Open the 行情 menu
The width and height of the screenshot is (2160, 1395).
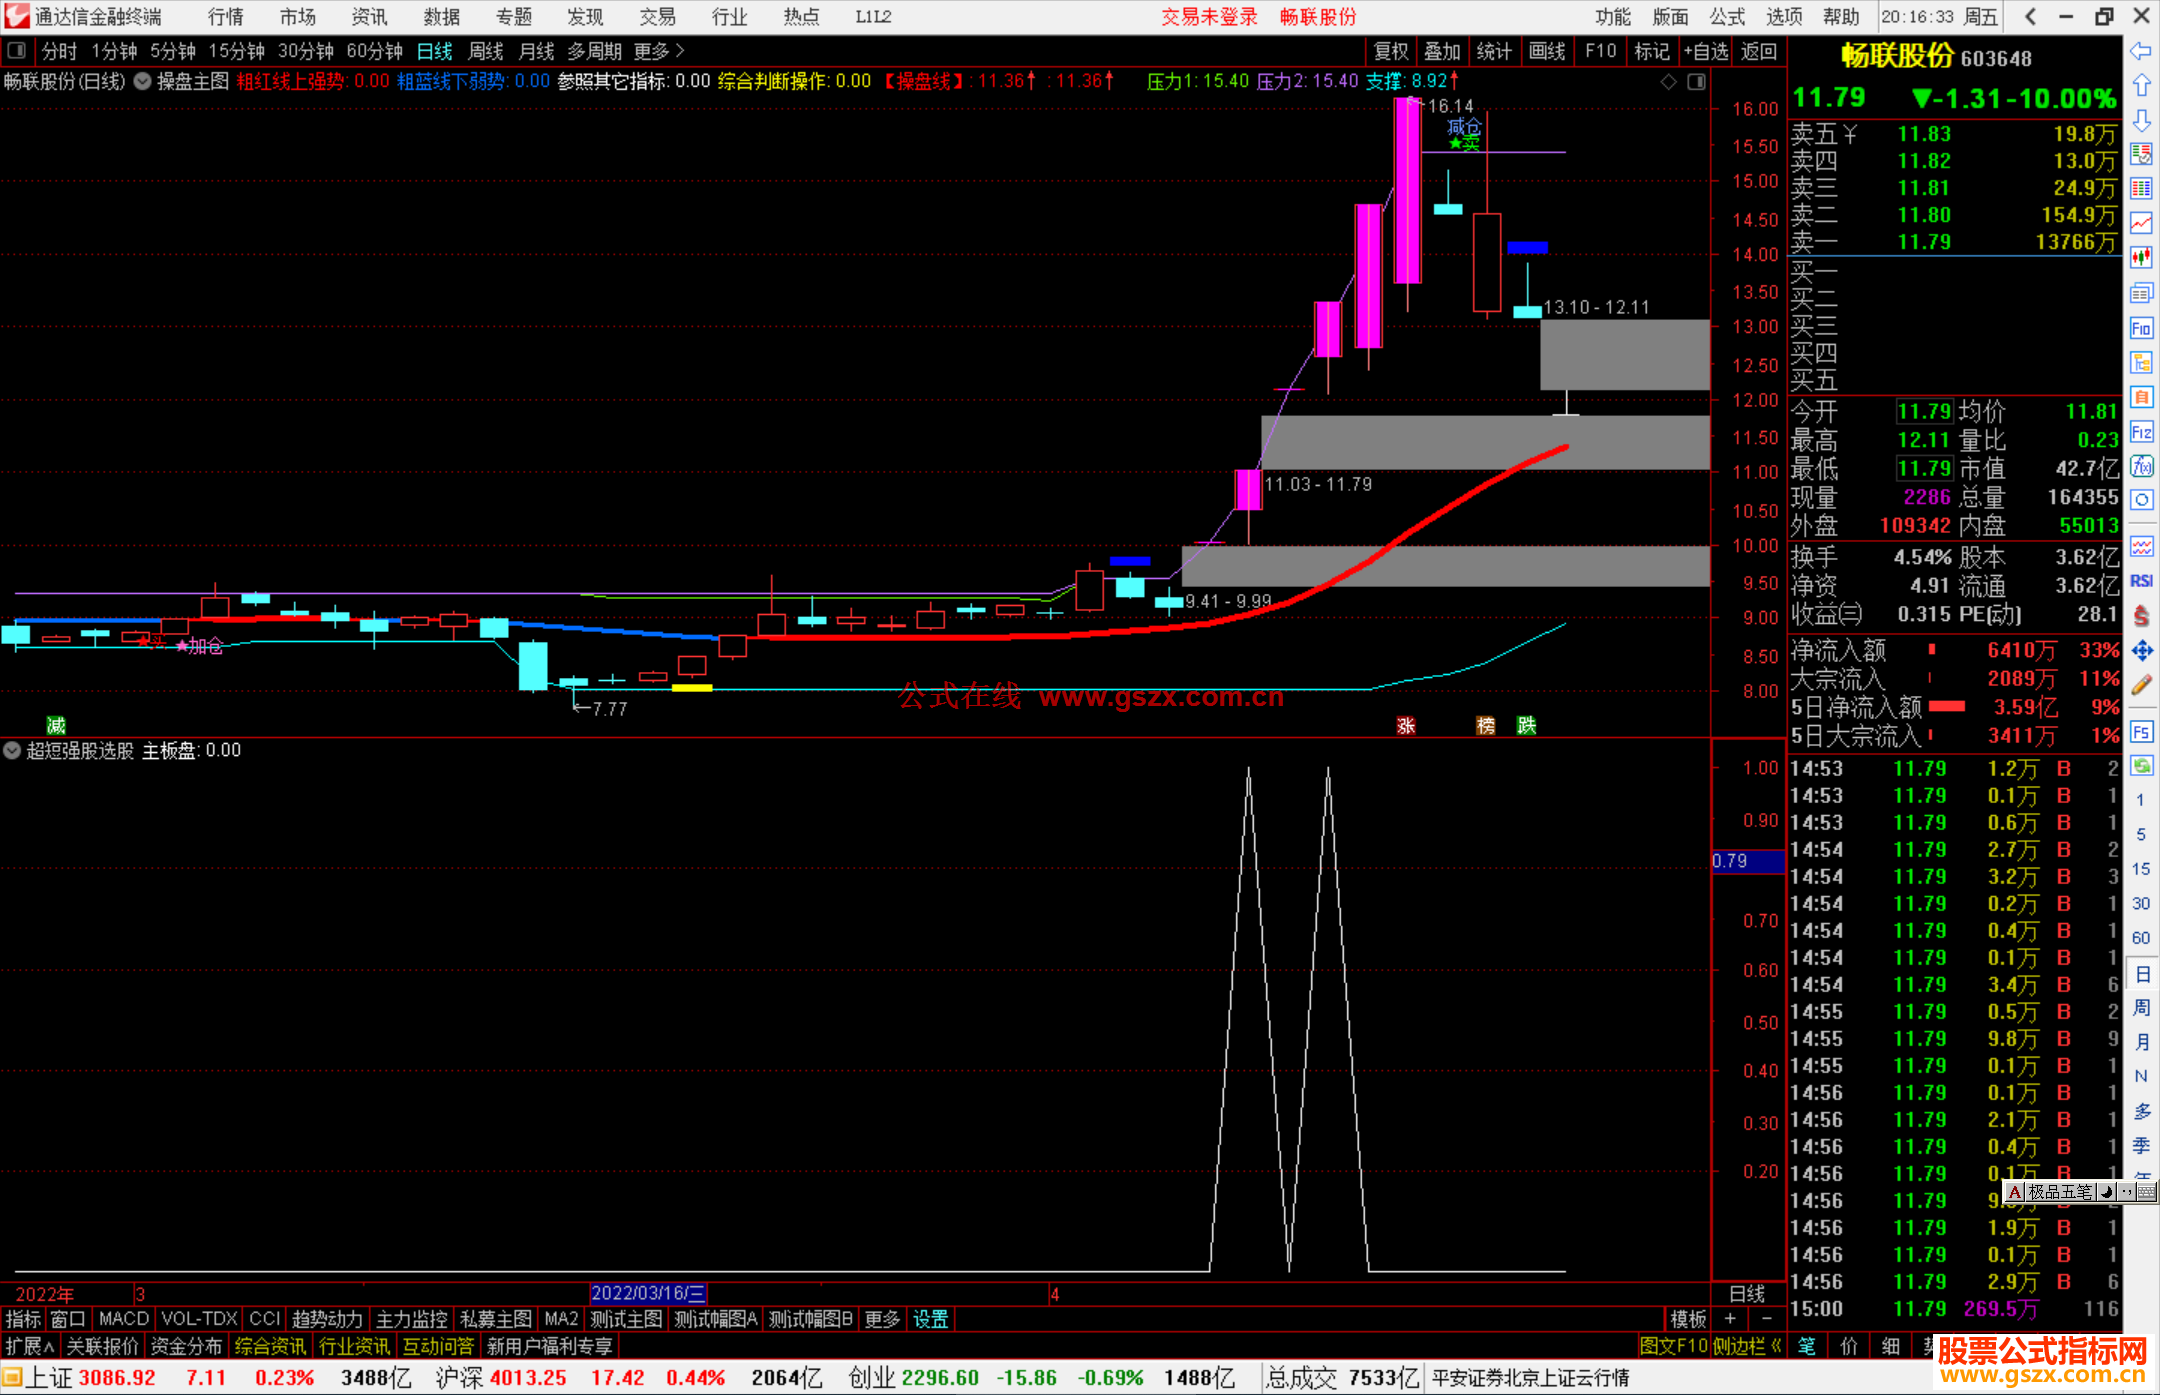(x=226, y=16)
